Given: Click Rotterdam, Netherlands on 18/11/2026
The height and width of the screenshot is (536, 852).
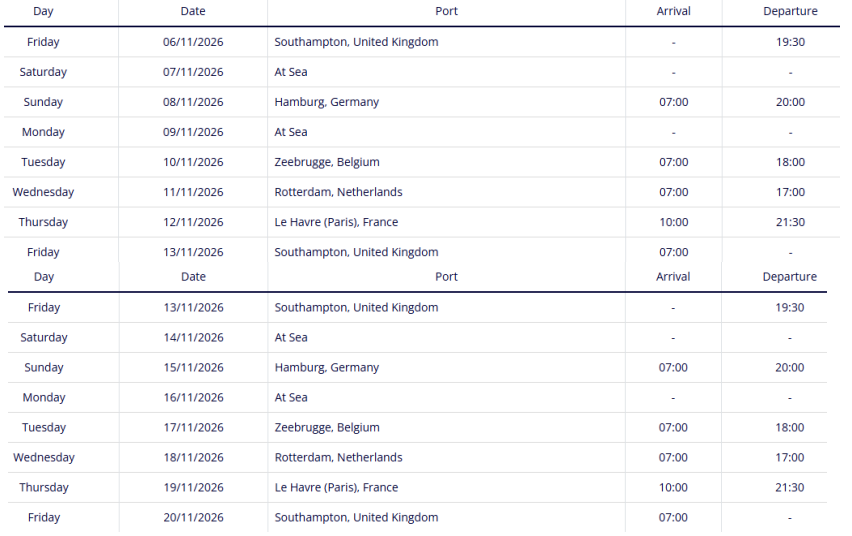Looking at the screenshot, I should coord(338,457).
